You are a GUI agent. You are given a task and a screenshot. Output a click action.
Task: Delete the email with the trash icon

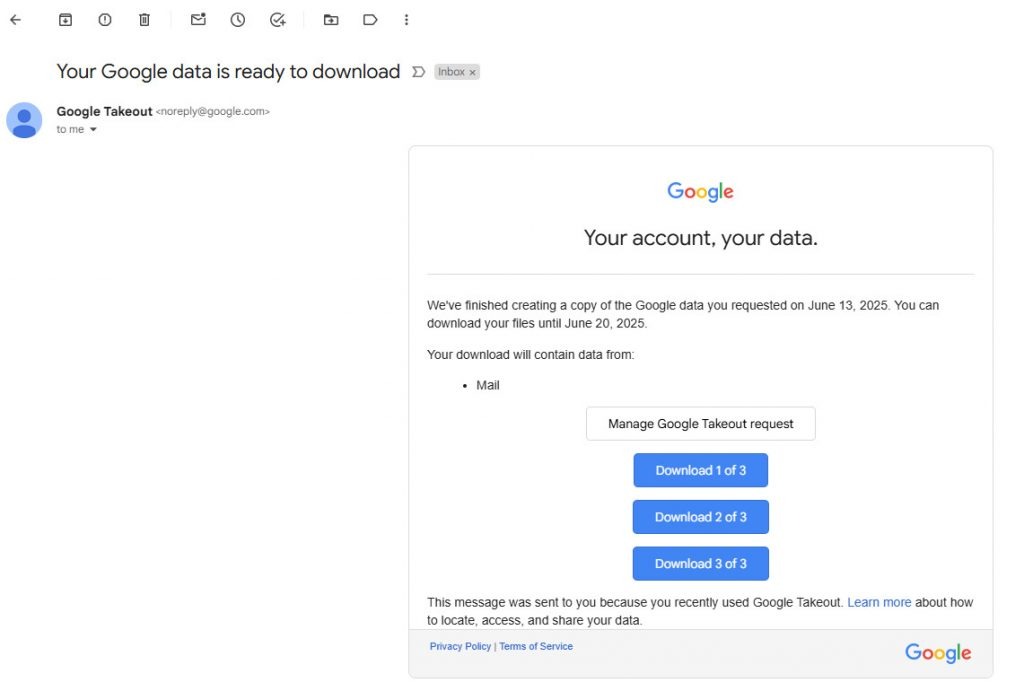coord(144,20)
